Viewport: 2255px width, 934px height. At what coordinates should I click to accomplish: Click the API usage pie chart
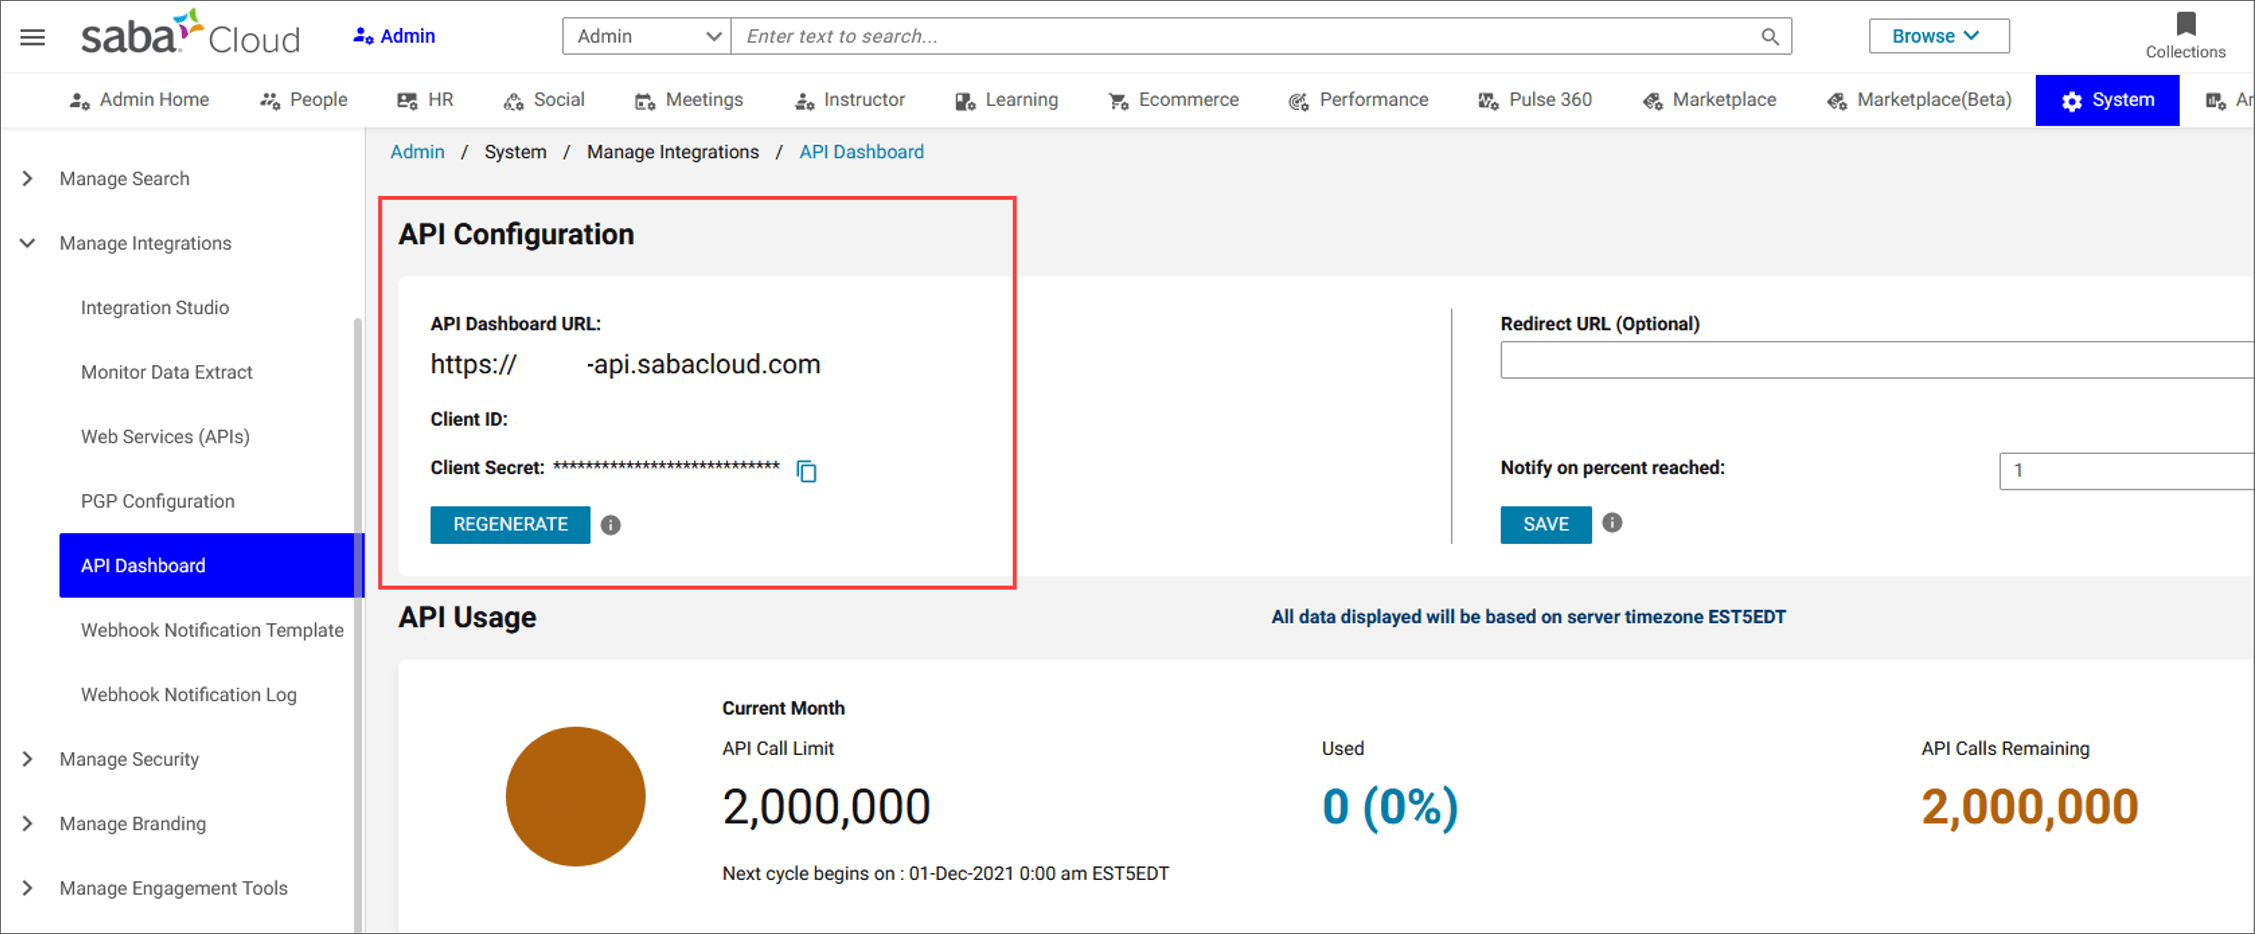575,797
